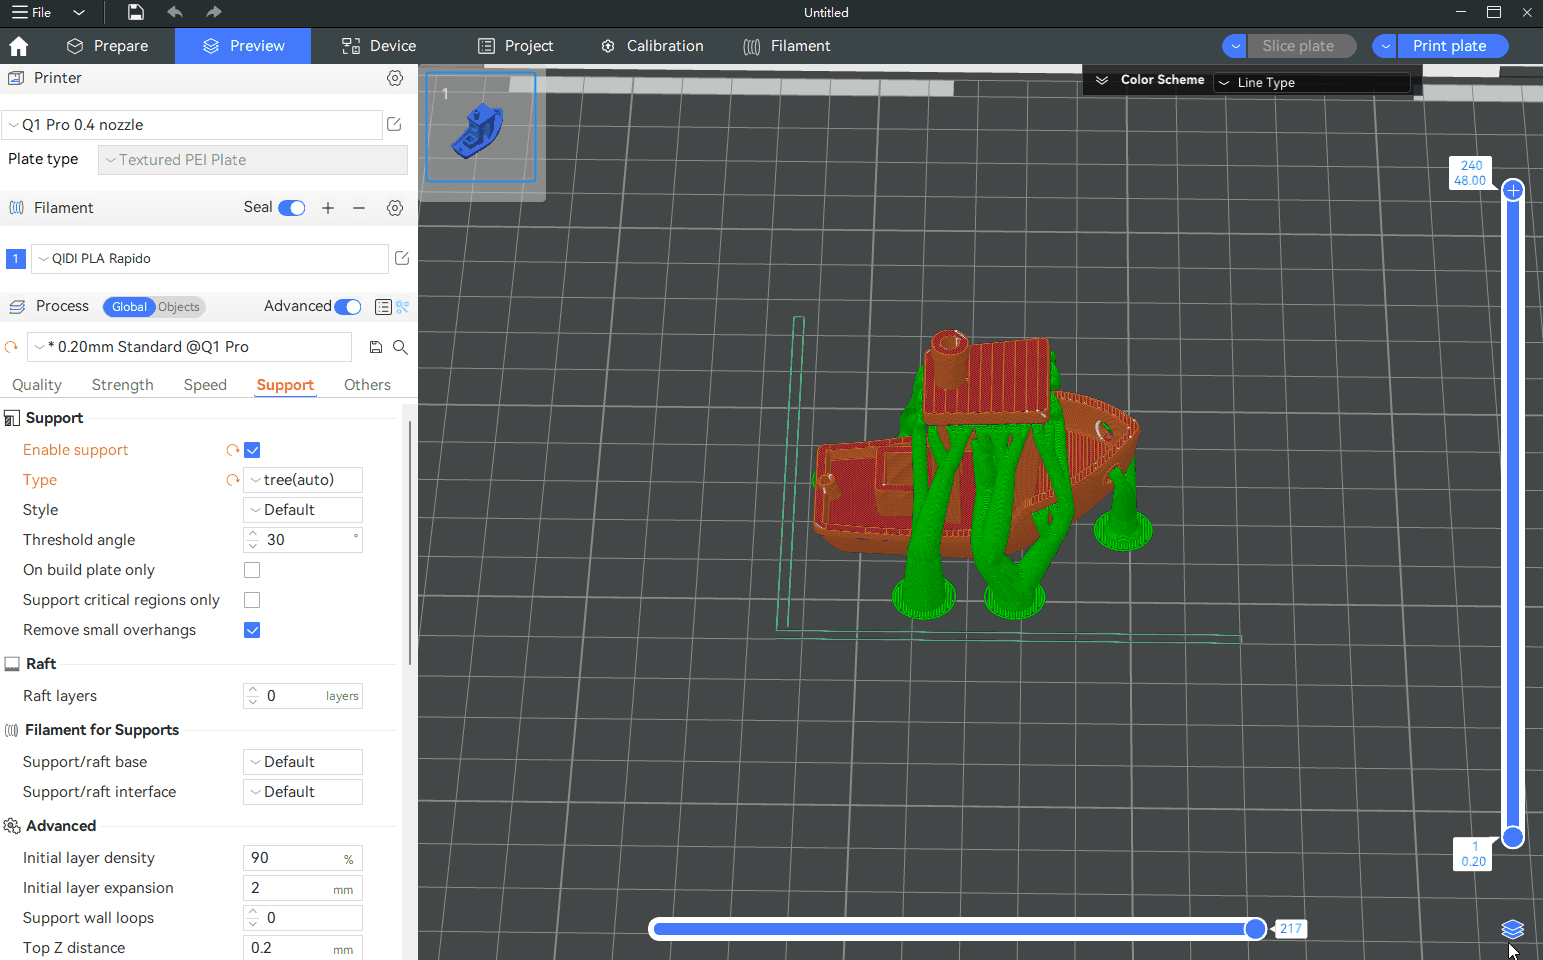Edit the Q1 Pro printer preset icon
This screenshot has height=960, width=1543.
pos(394,124)
